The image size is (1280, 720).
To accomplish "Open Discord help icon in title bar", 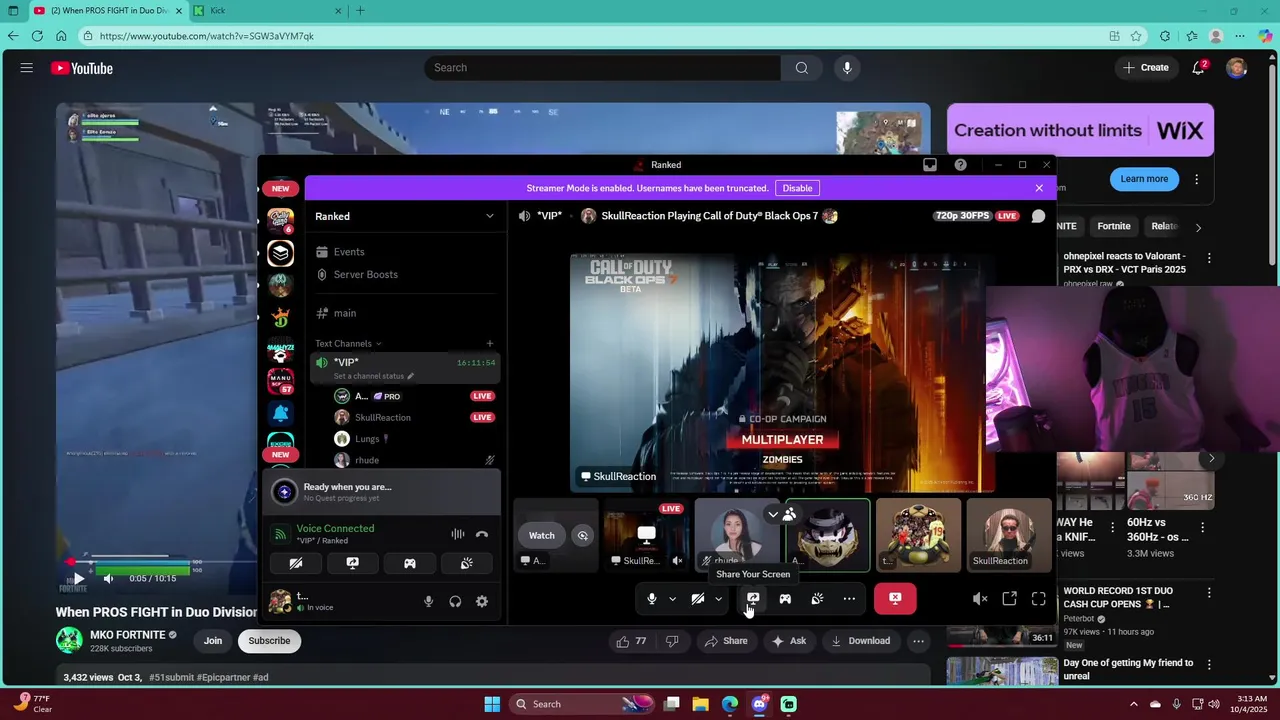I will pyautogui.click(x=961, y=165).
